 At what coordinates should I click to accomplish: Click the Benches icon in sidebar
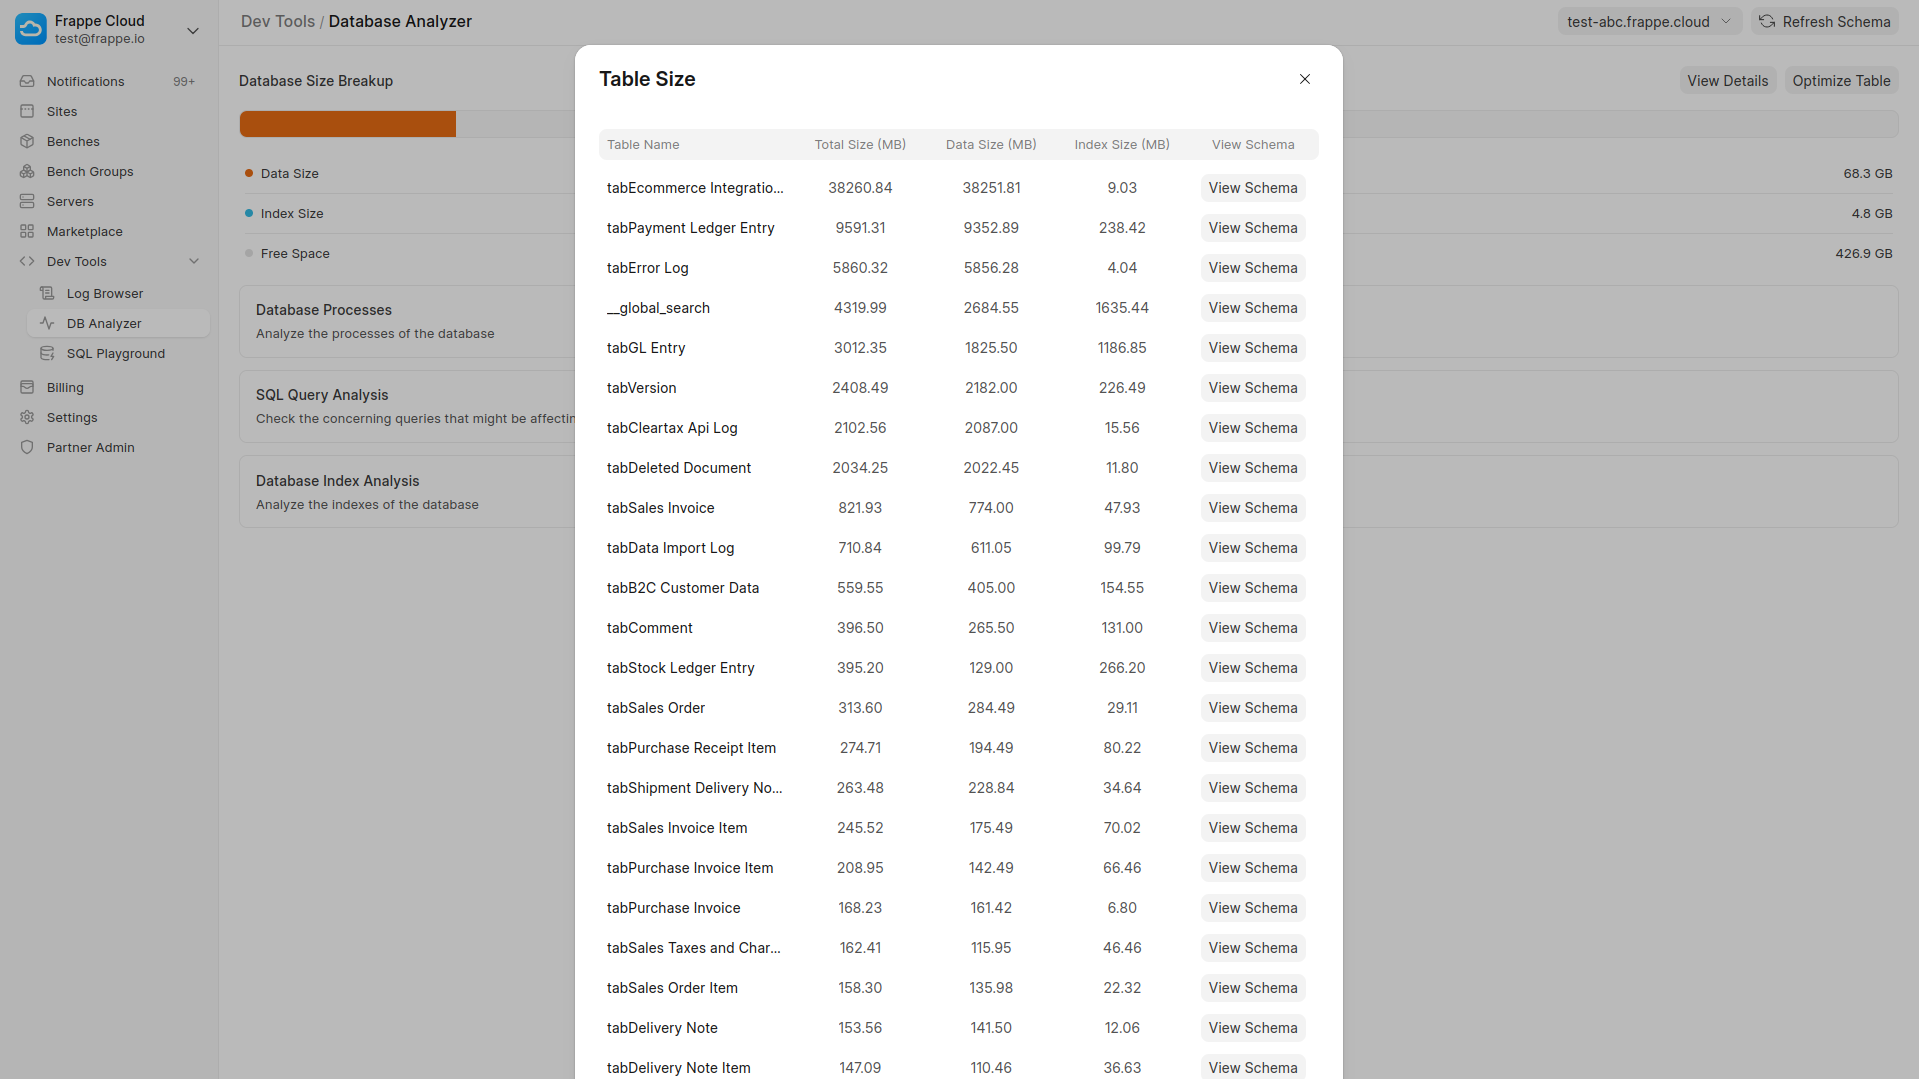[x=27, y=141]
